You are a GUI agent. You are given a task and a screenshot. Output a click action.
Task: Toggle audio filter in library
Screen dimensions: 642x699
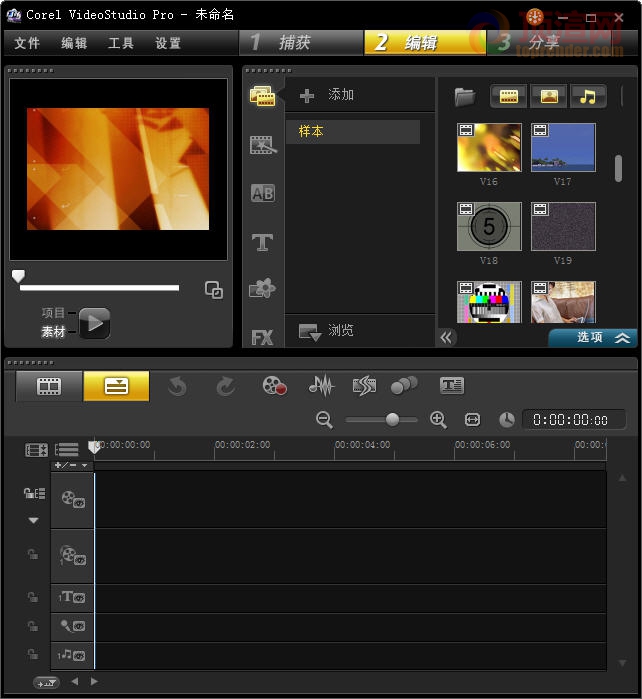point(588,96)
